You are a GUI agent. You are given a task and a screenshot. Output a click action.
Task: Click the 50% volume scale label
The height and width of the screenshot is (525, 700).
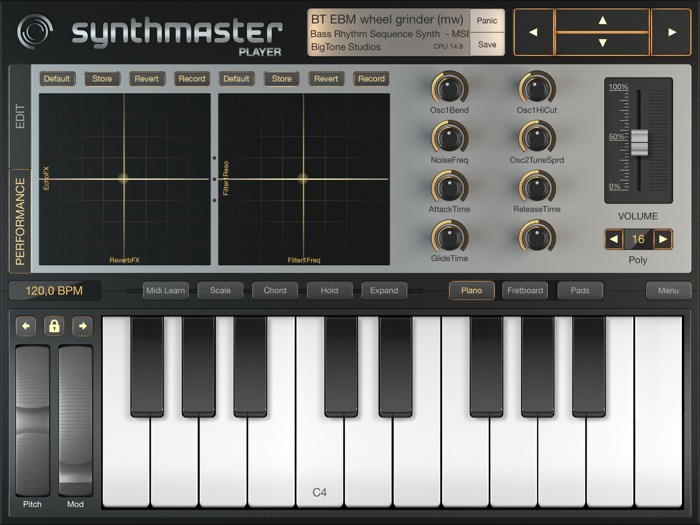617,137
